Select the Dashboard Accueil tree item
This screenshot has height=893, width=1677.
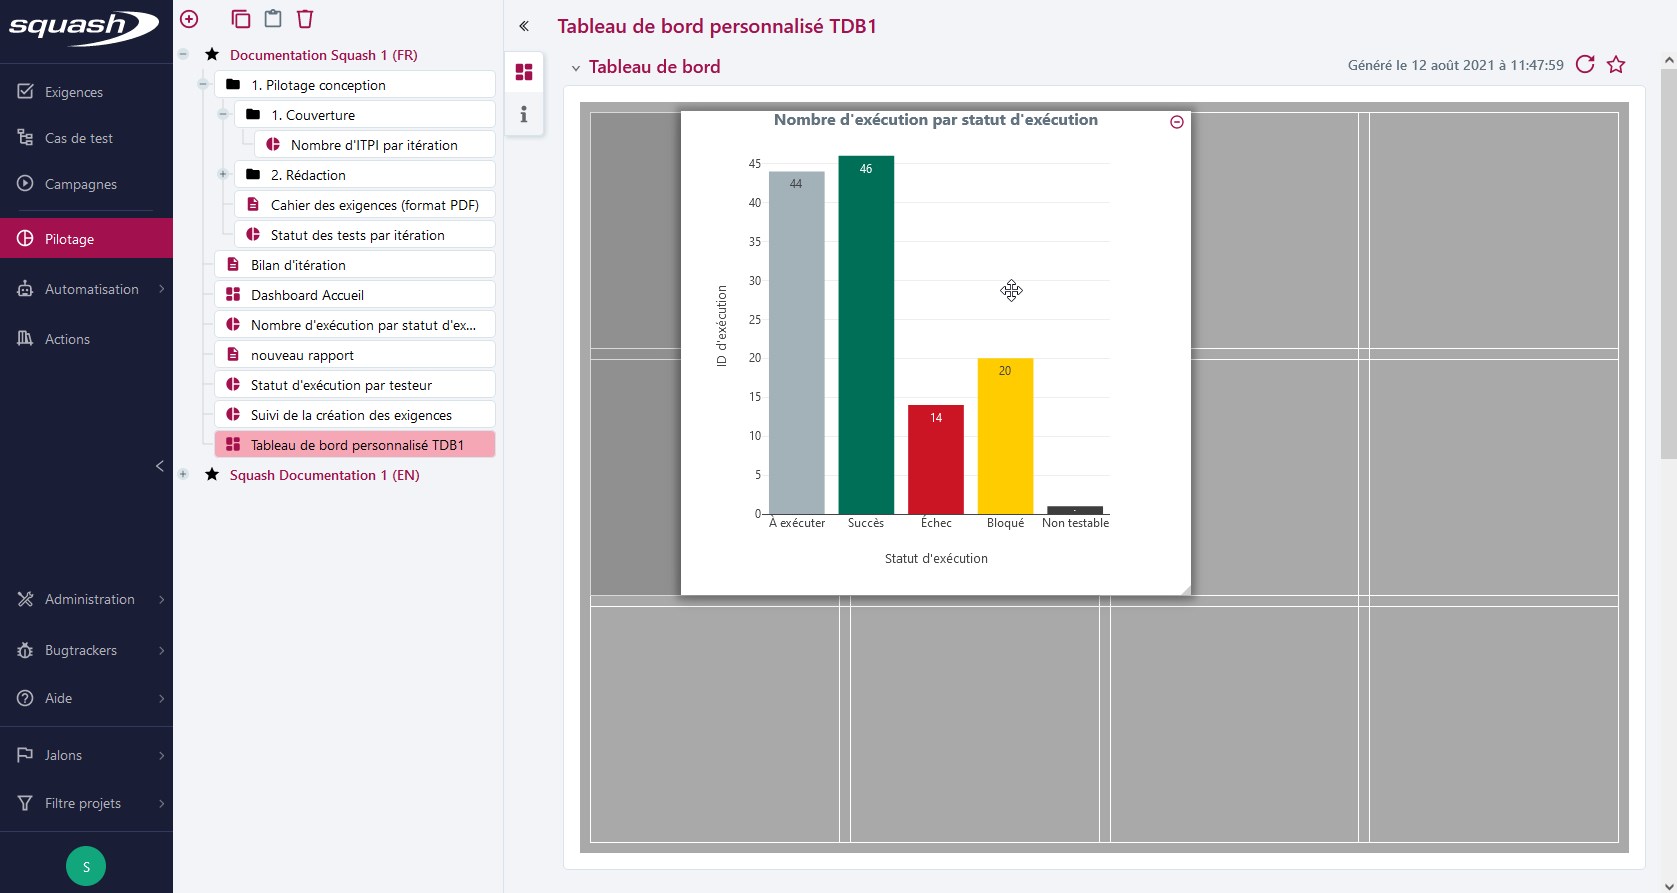[307, 295]
